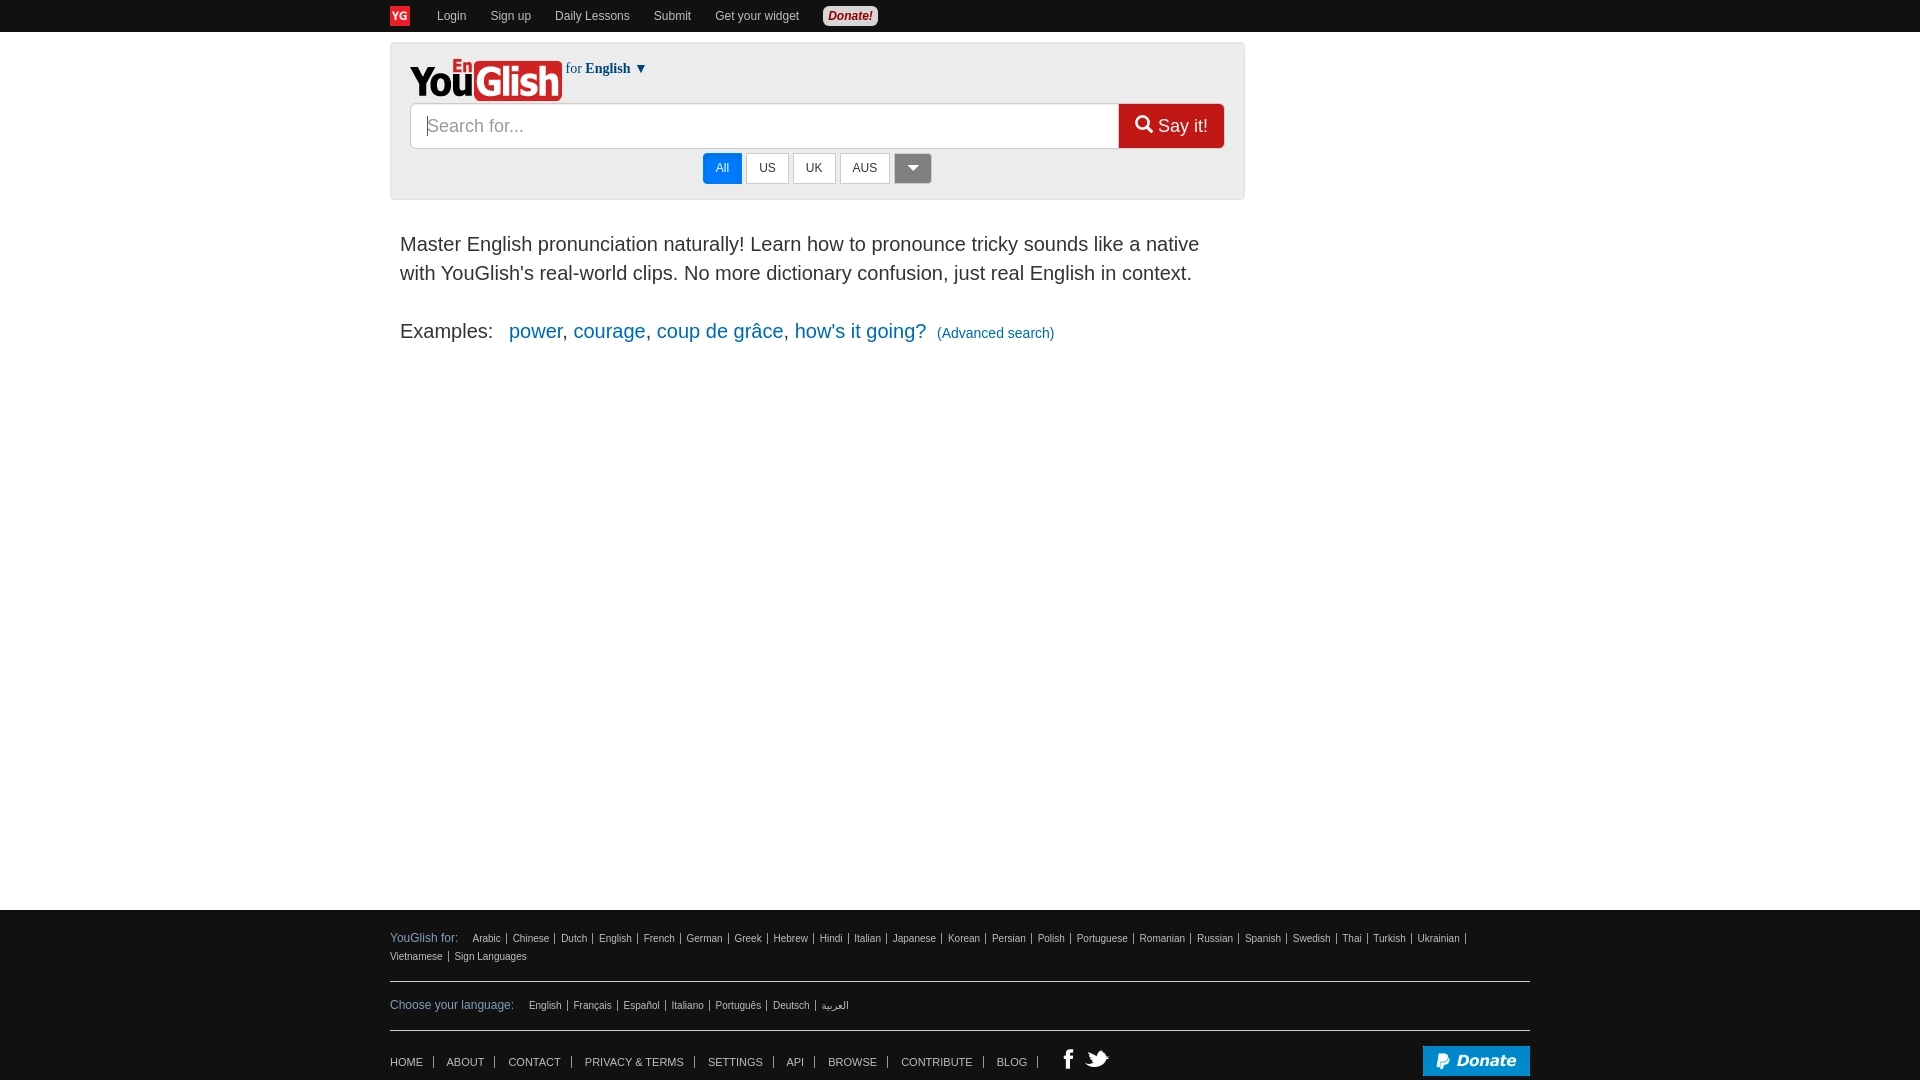This screenshot has width=1920, height=1080.
Task: Switch YouGlish to Spanish
Action: (x=1263, y=939)
